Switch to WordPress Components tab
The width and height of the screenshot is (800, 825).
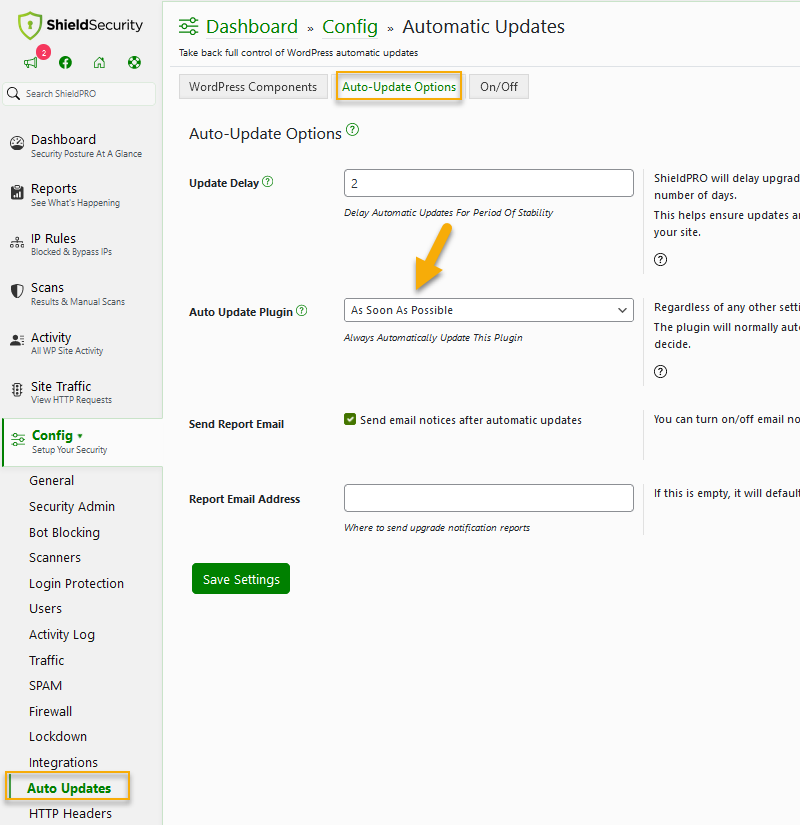click(253, 87)
